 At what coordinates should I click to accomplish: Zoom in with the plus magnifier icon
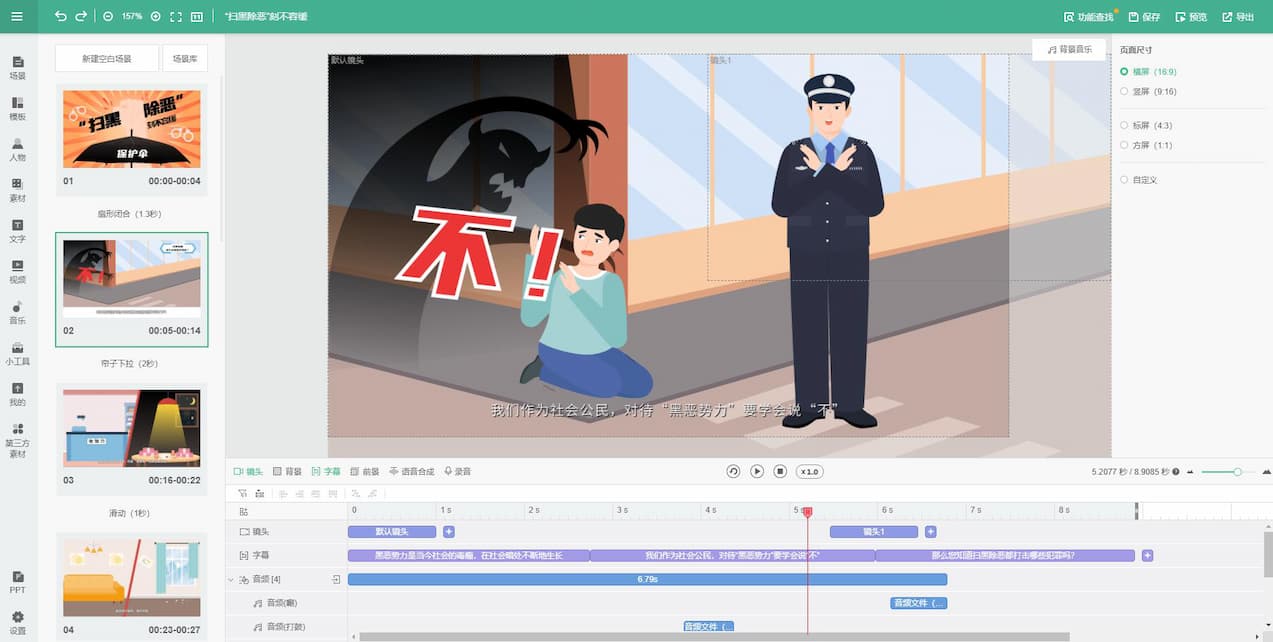(155, 17)
